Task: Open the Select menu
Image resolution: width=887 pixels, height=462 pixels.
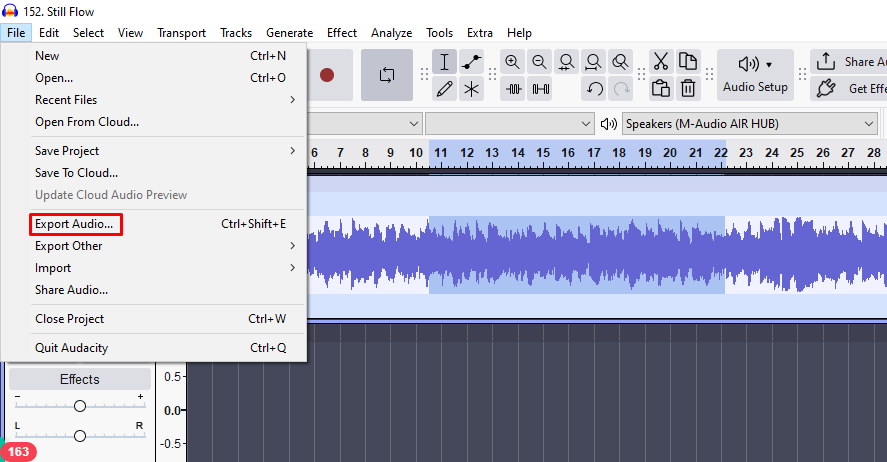Action: point(88,33)
